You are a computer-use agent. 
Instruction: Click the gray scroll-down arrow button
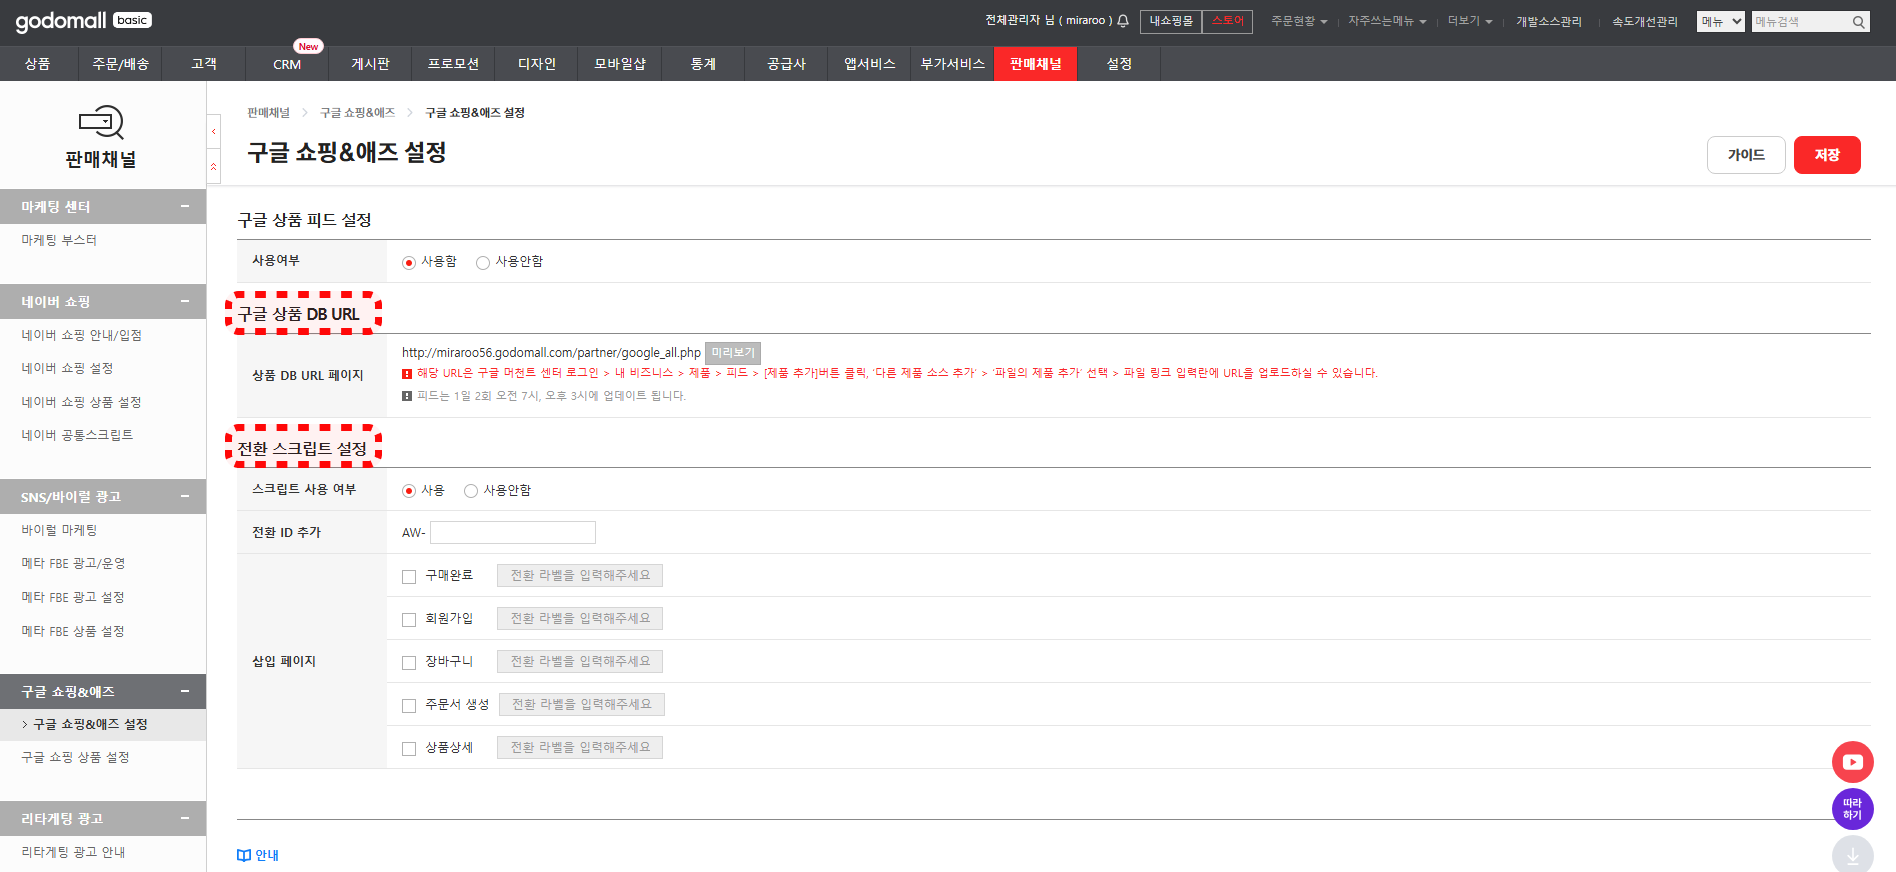[1852, 855]
